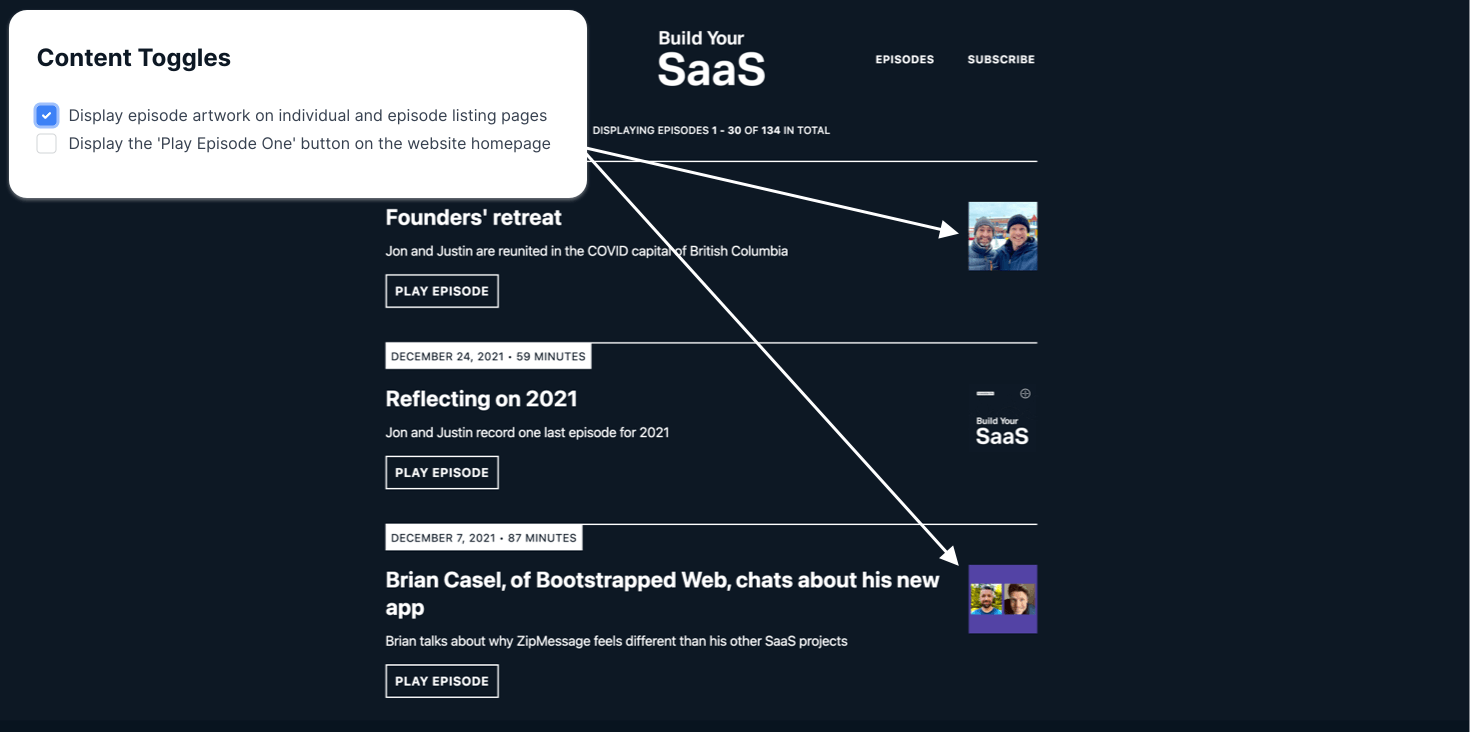Play the Reflecting on 2021 episode
The height and width of the screenshot is (732, 1470).
441,472
